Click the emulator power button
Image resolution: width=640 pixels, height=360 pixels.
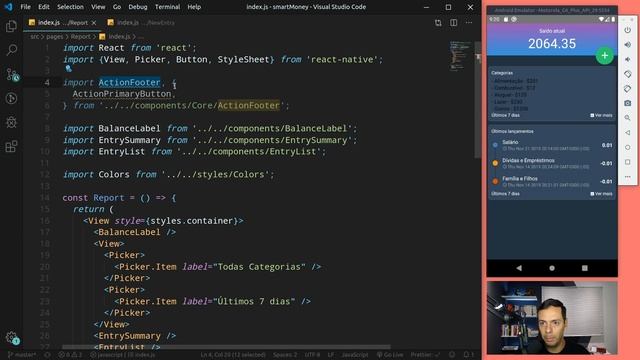628,30
